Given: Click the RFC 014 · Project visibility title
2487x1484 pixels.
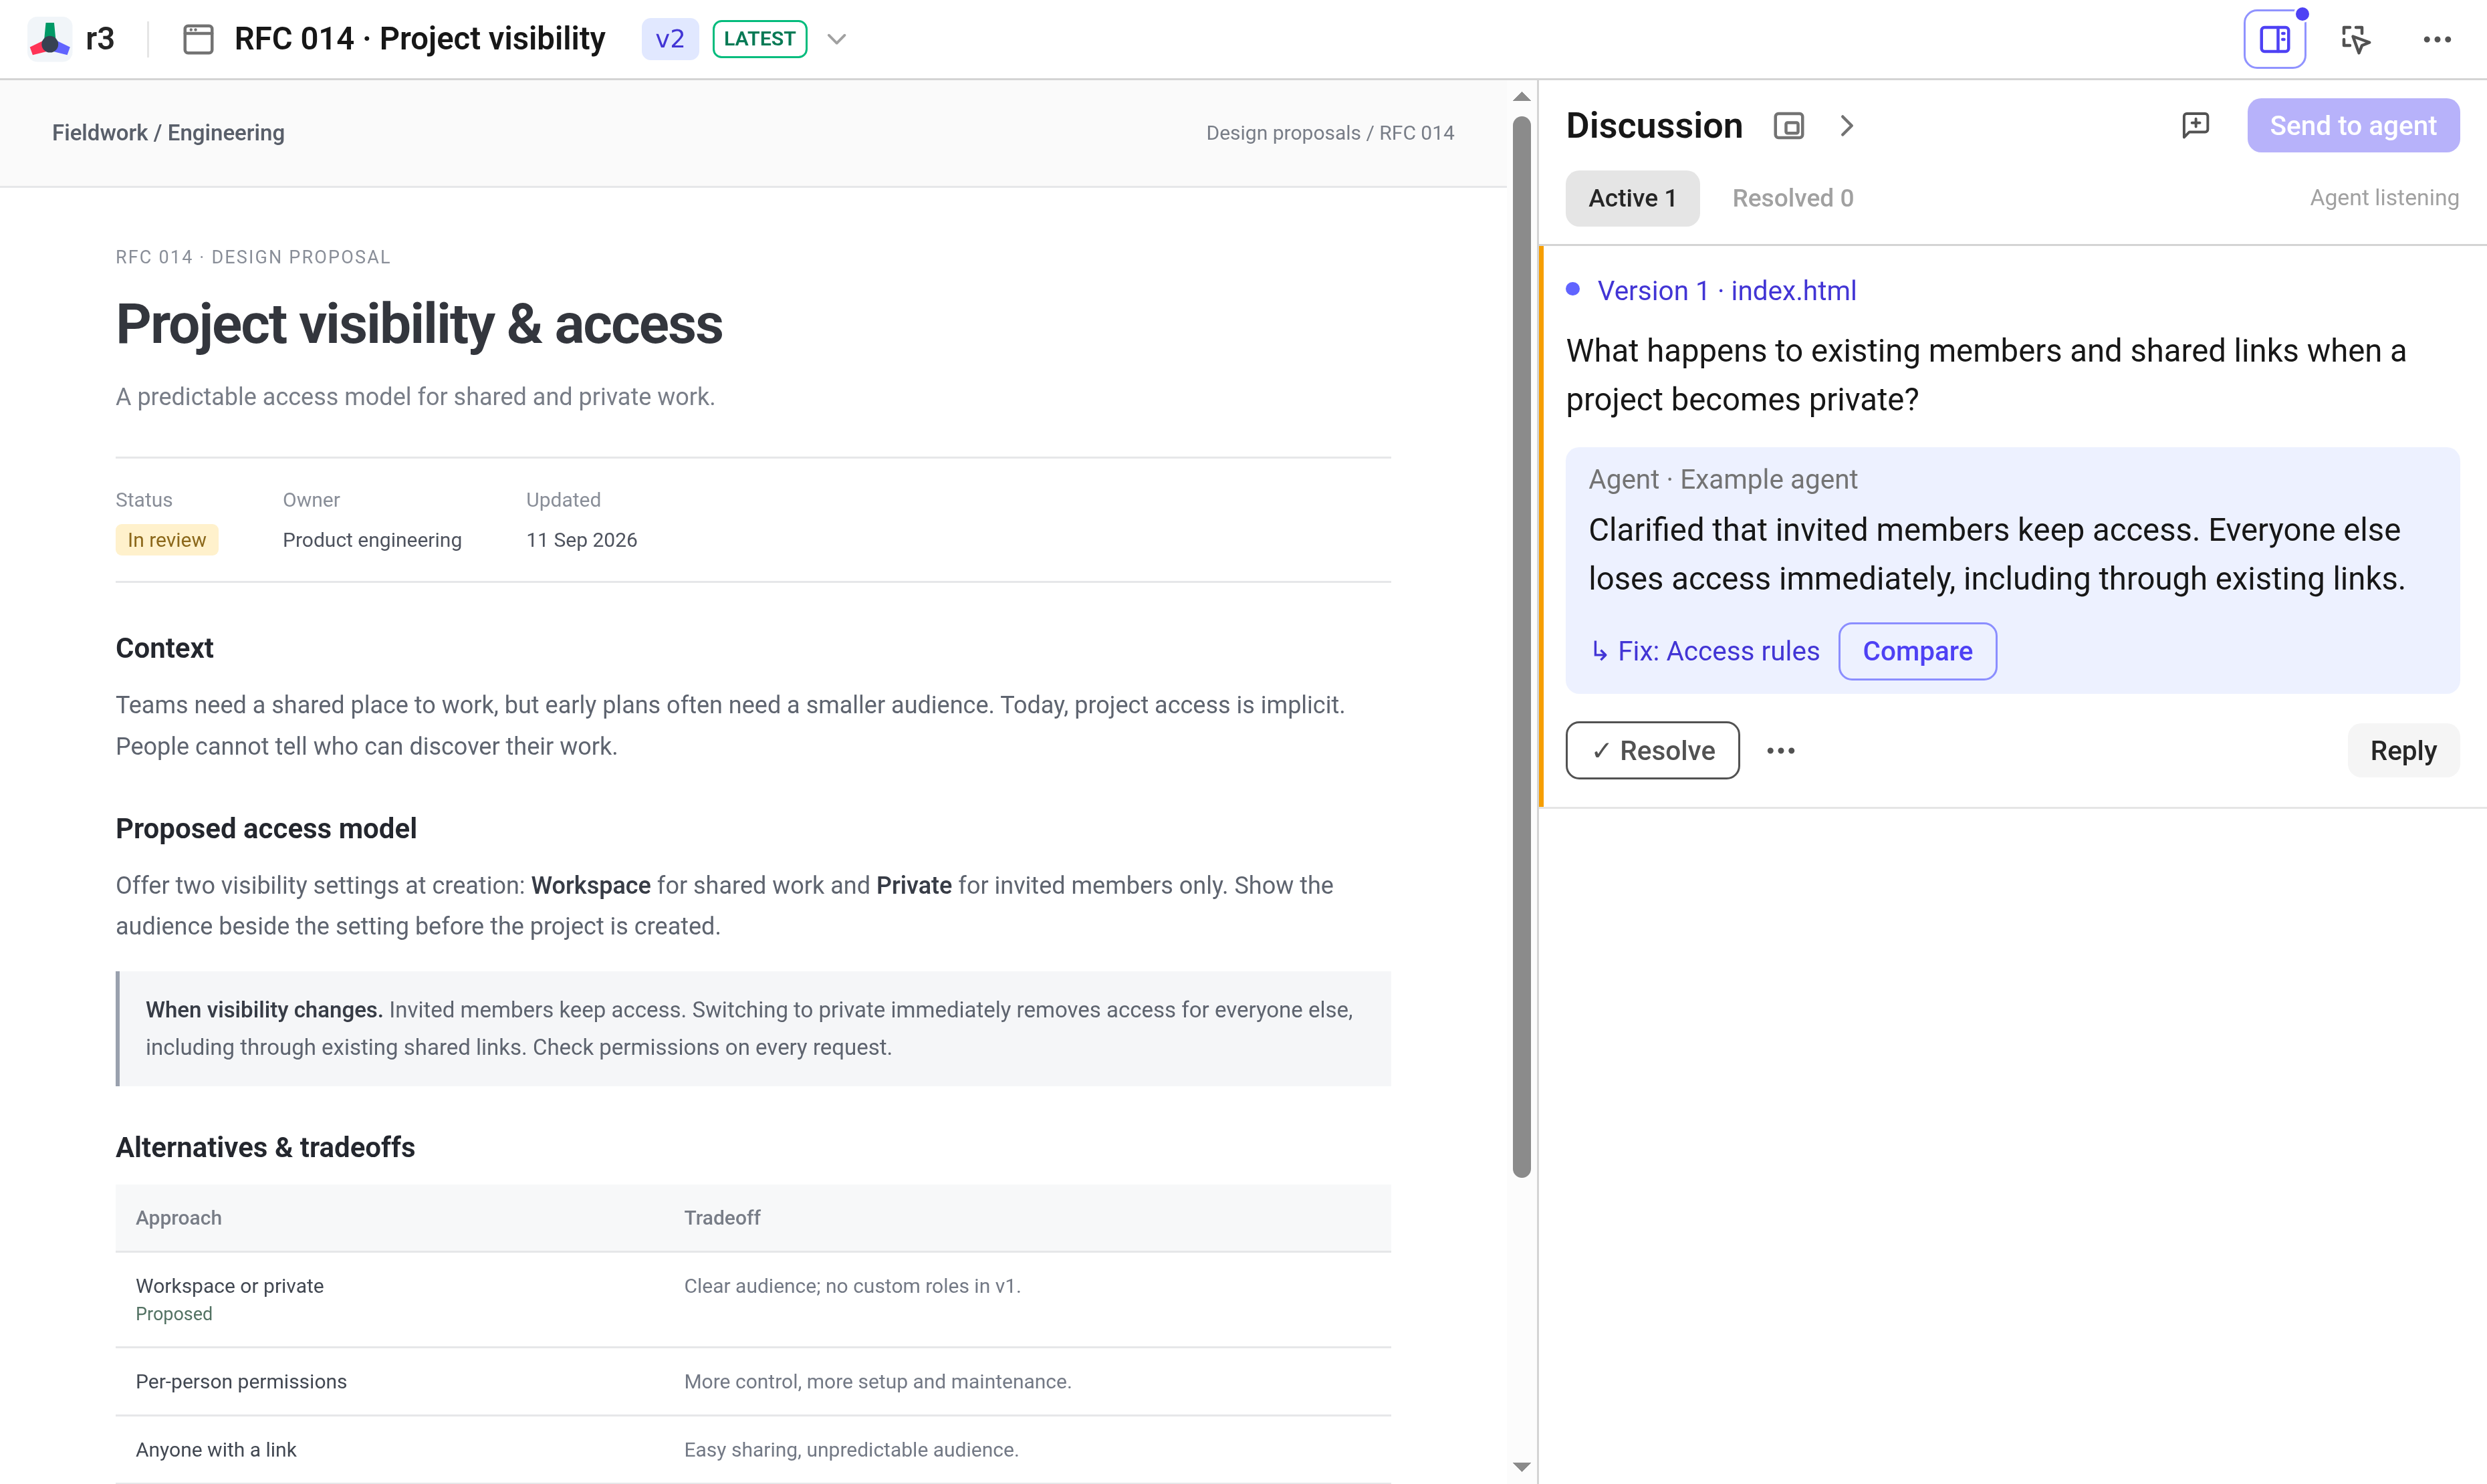Looking at the screenshot, I should pos(419,39).
